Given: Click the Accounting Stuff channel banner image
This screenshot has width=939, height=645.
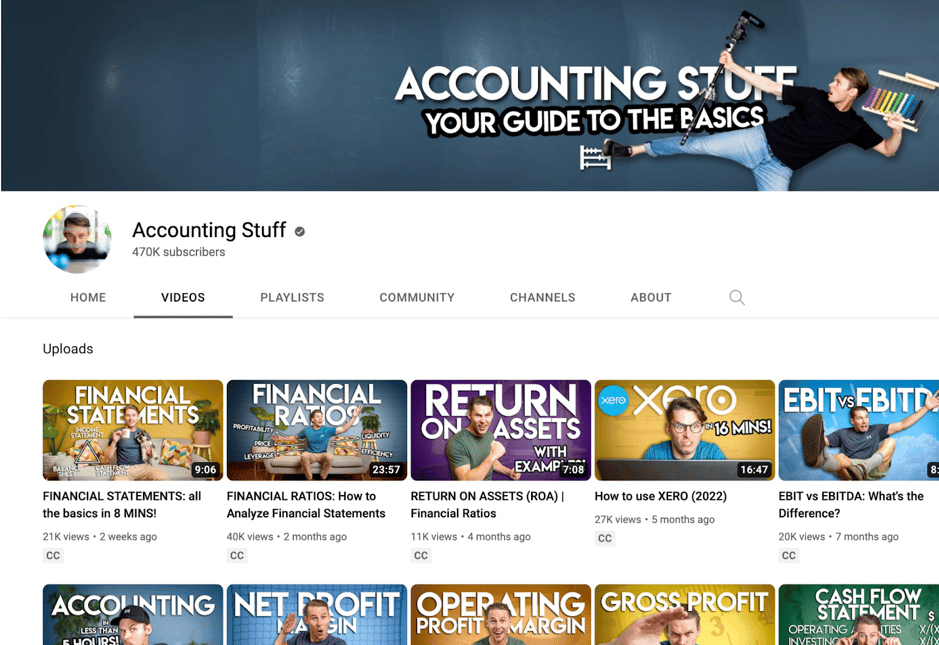Looking at the screenshot, I should pyautogui.click(x=470, y=96).
